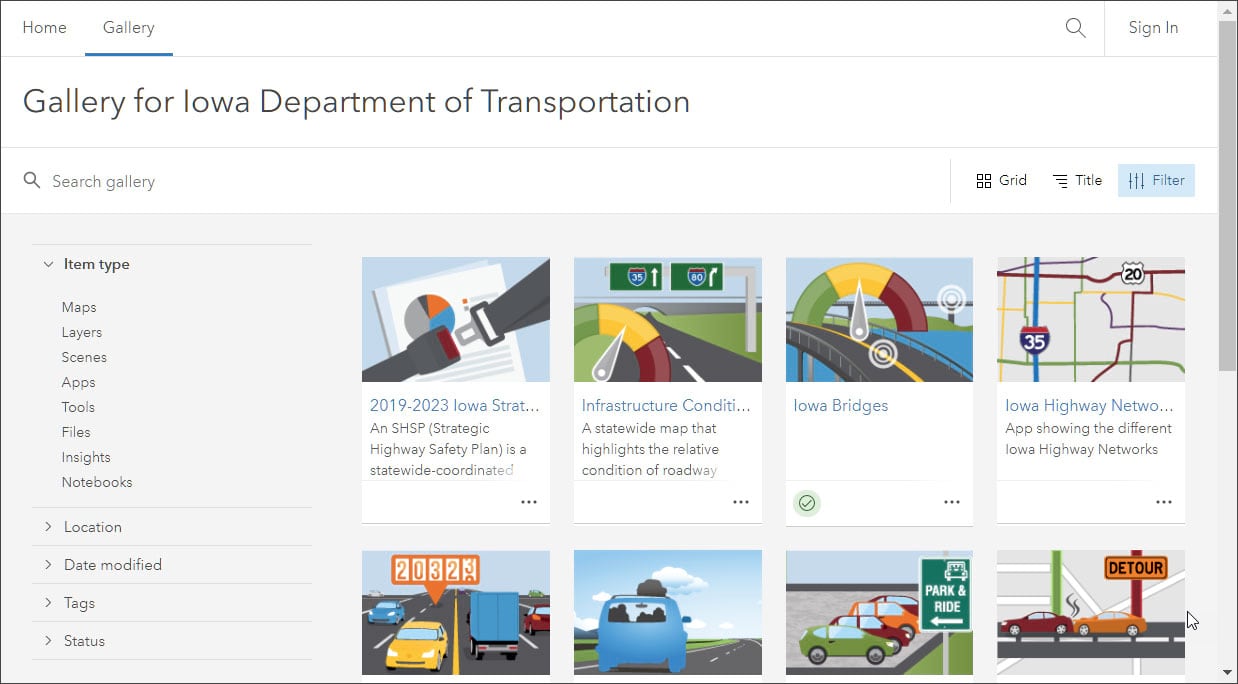Go to the Home tab
This screenshot has width=1238, height=684.
[x=44, y=28]
